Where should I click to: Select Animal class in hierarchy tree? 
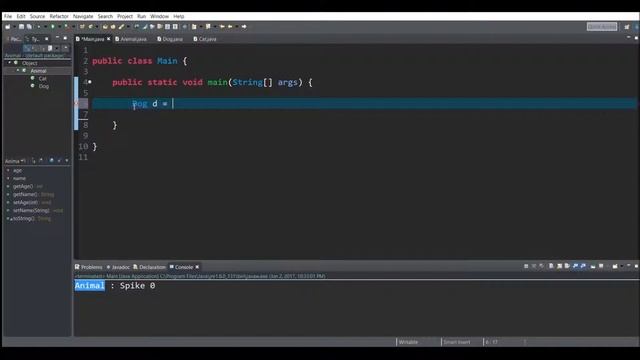[x=38, y=71]
